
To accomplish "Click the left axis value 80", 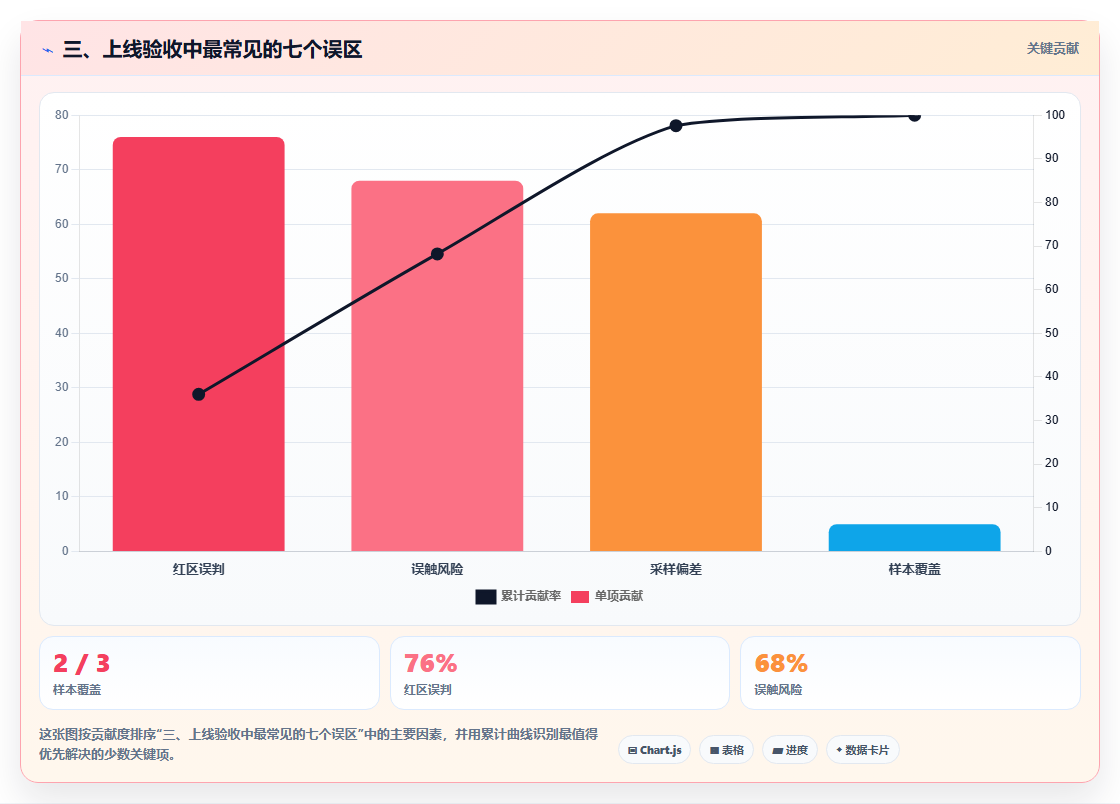I will (62, 115).
